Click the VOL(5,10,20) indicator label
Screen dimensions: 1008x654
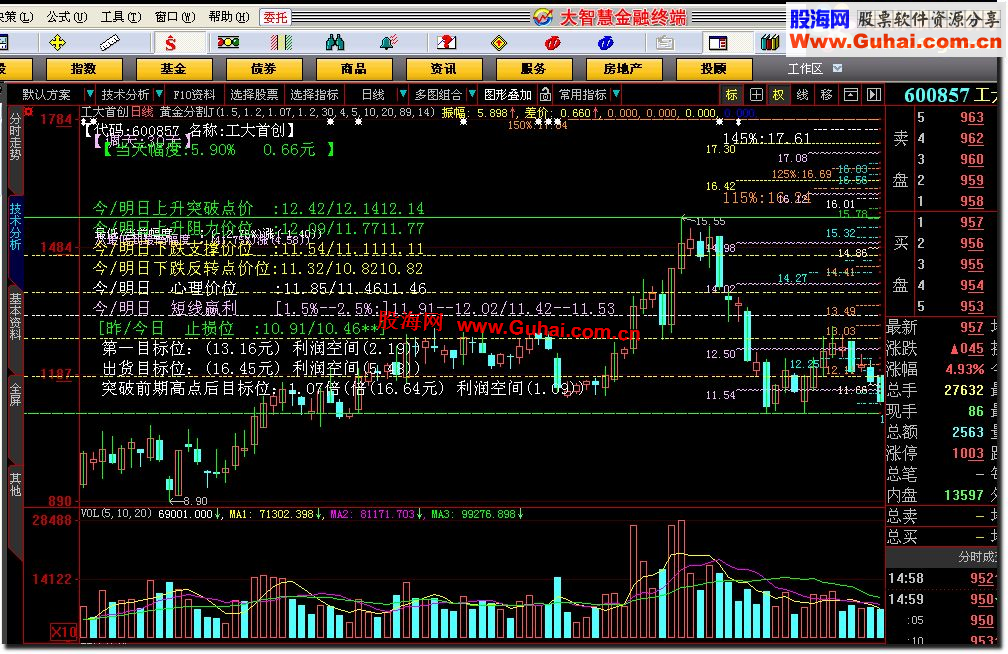116,513
